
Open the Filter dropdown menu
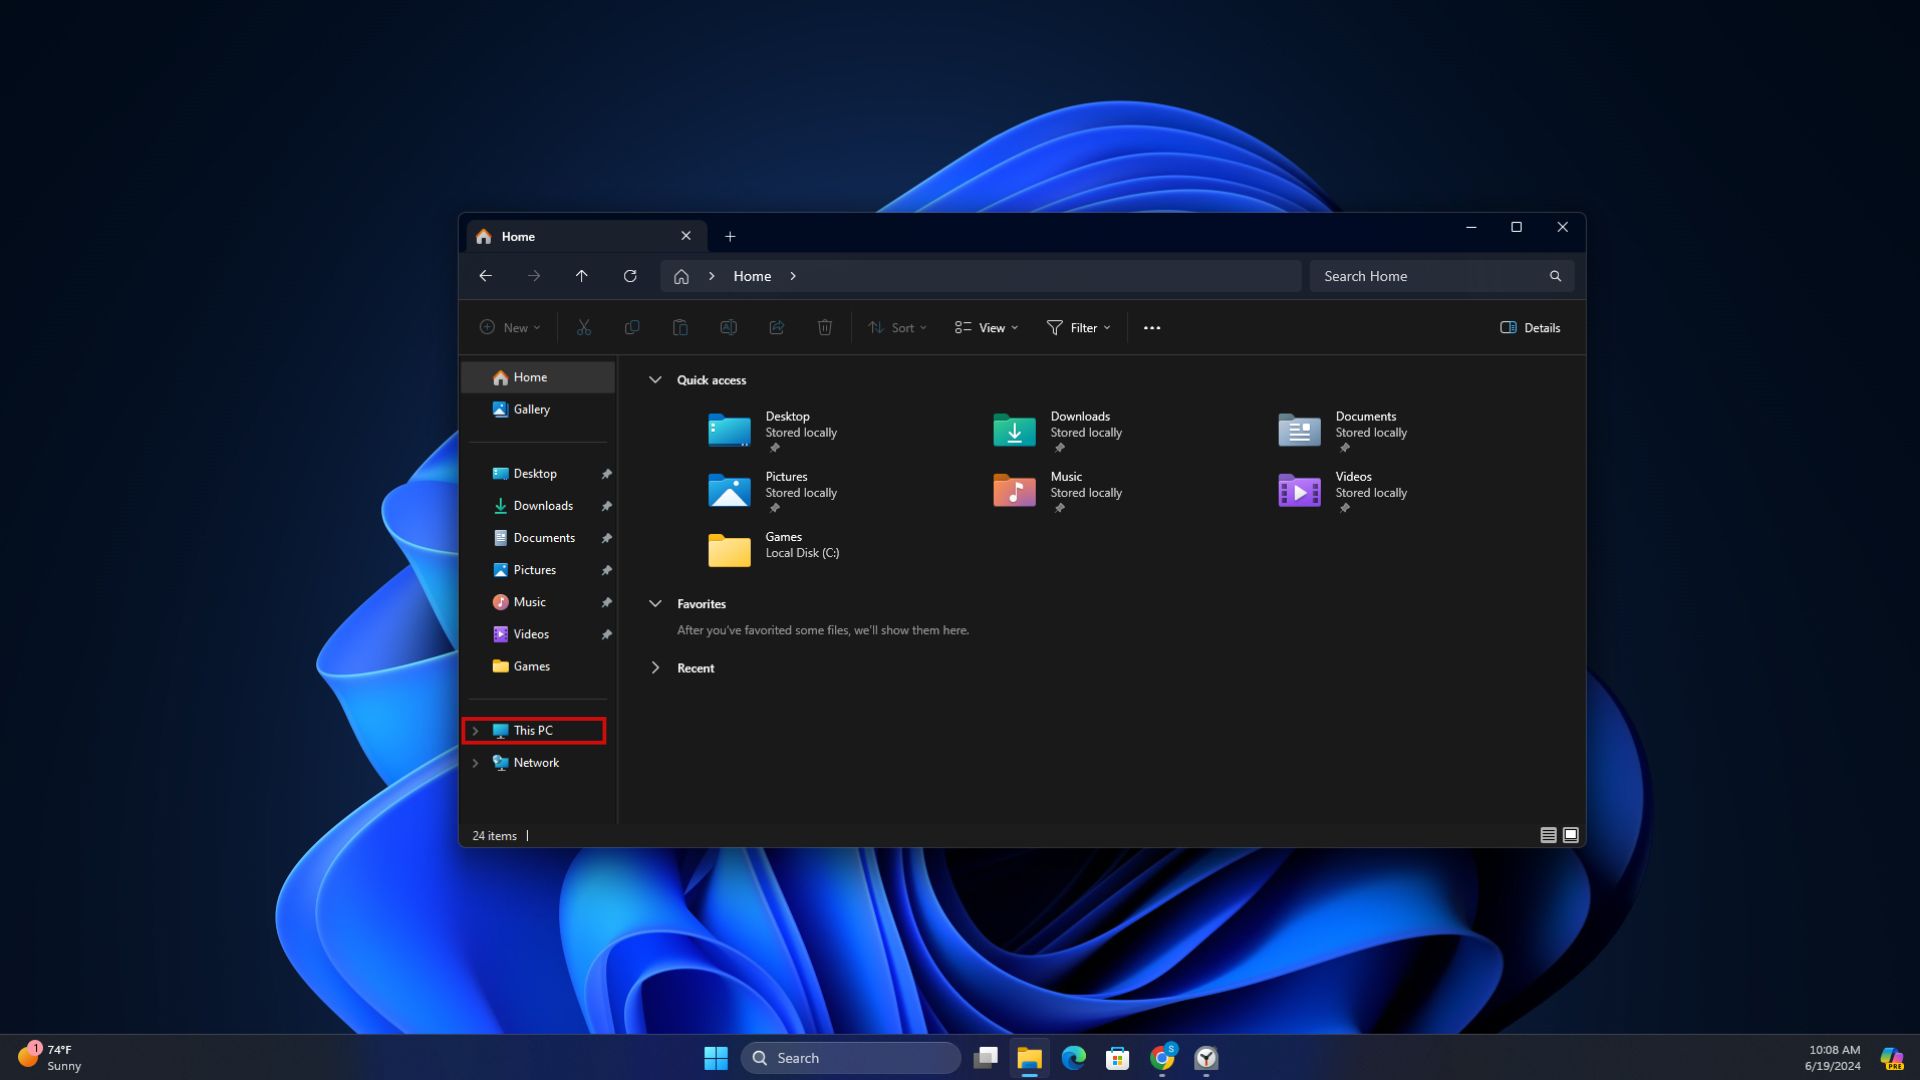[x=1078, y=328]
